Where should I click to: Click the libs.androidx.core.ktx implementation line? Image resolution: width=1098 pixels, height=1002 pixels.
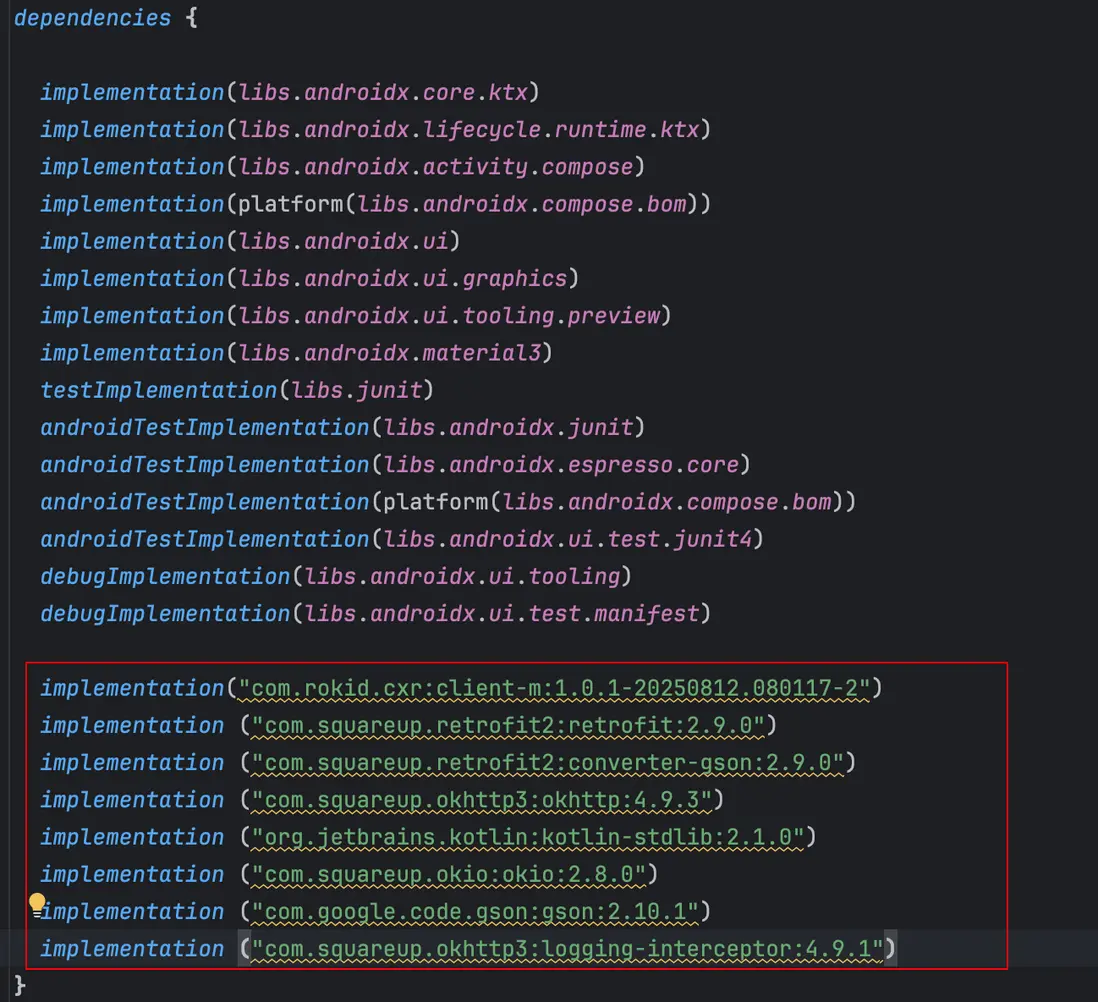point(290,92)
